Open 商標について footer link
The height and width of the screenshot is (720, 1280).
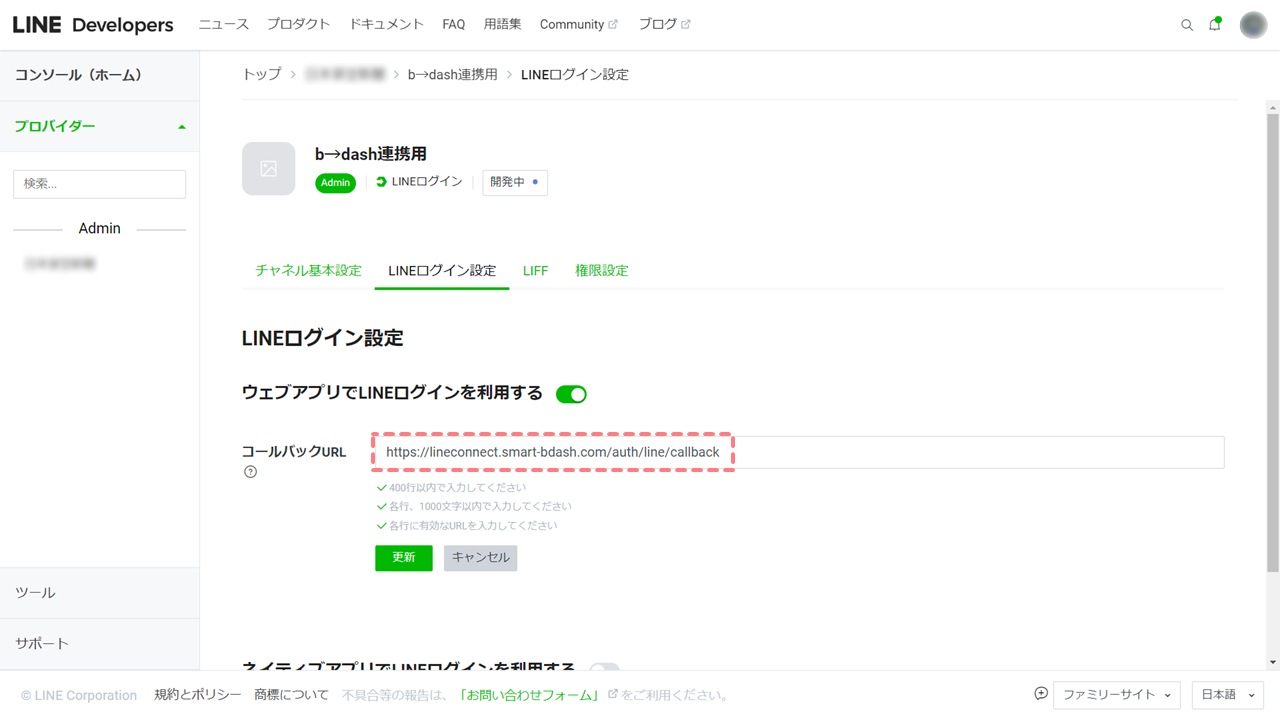click(291, 695)
